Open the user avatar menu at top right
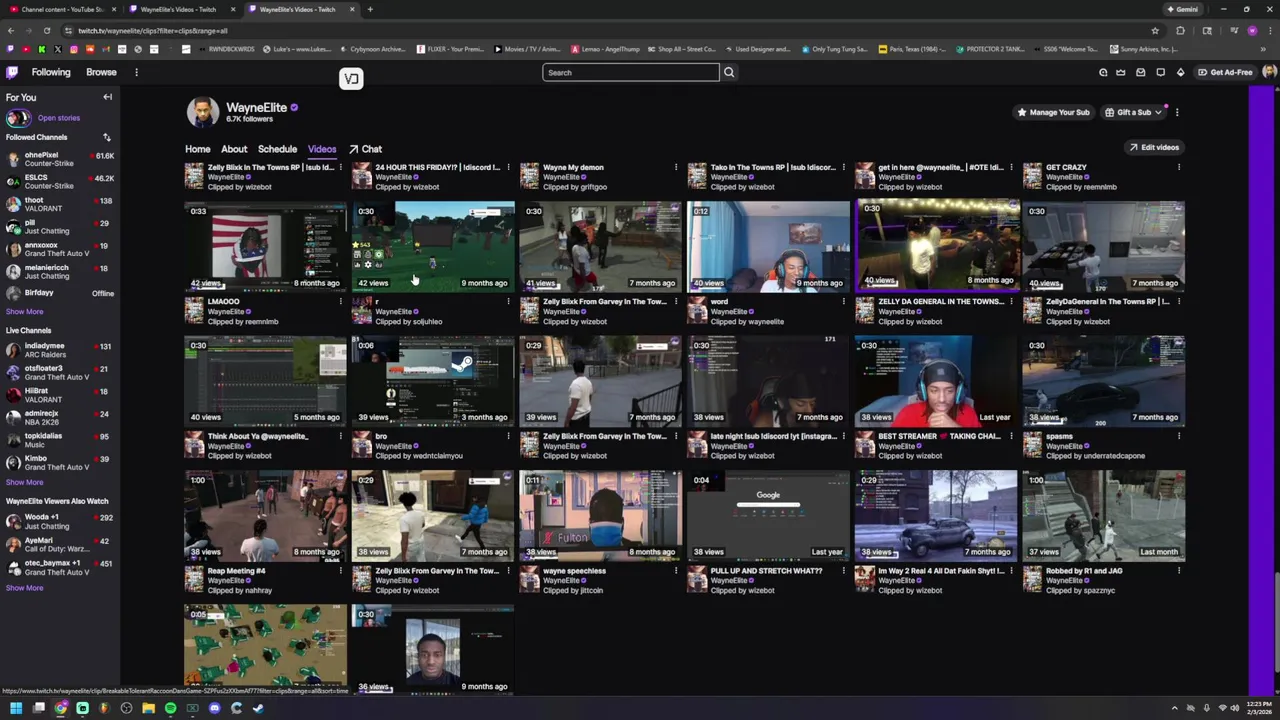Image resolution: width=1280 pixels, height=720 pixels. pyautogui.click(x=1269, y=72)
